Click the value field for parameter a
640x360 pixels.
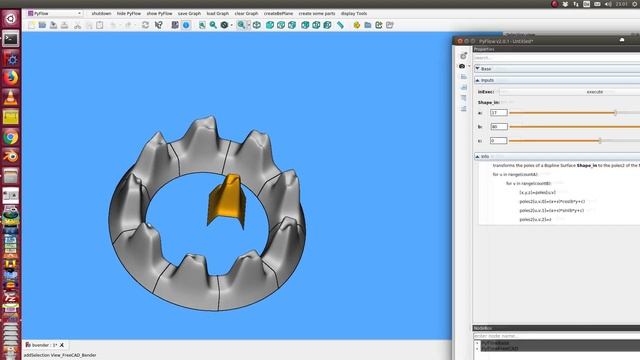[x=499, y=113]
